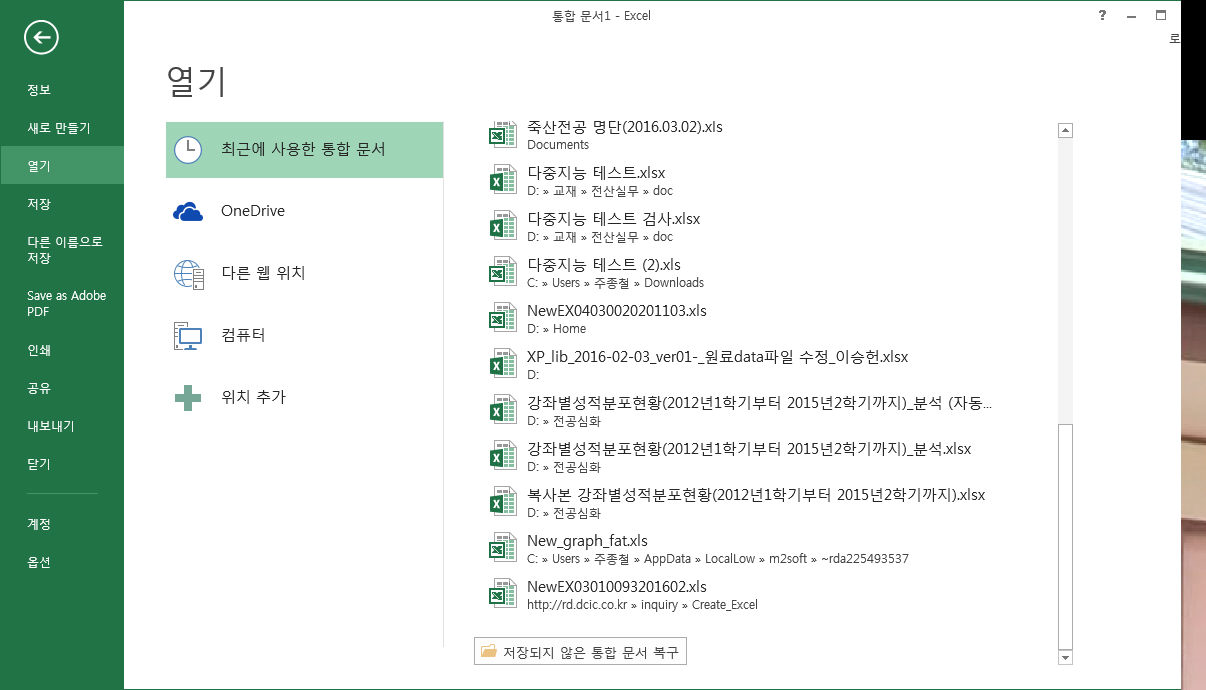Select 새로 만들기 in the sidebar

pyautogui.click(x=62, y=128)
